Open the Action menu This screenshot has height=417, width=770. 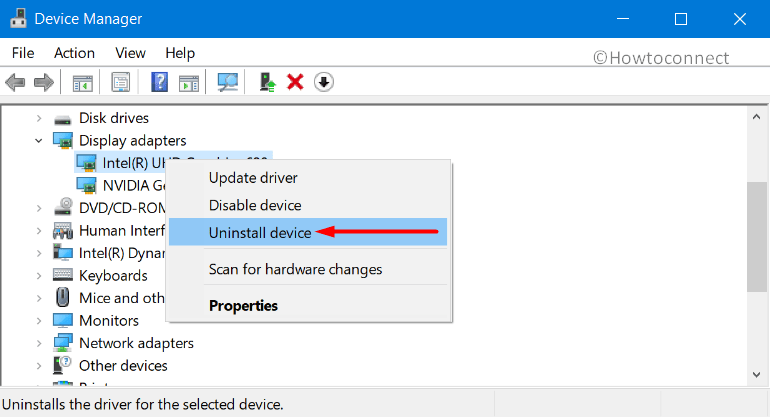click(74, 53)
